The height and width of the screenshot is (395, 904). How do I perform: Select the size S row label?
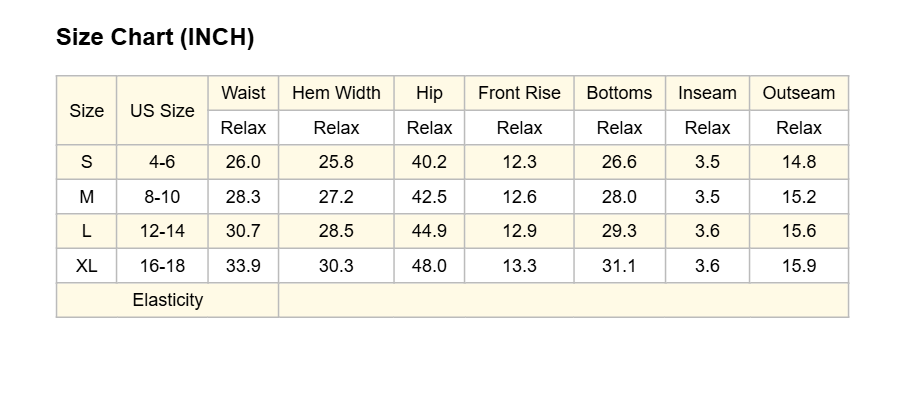(86, 162)
